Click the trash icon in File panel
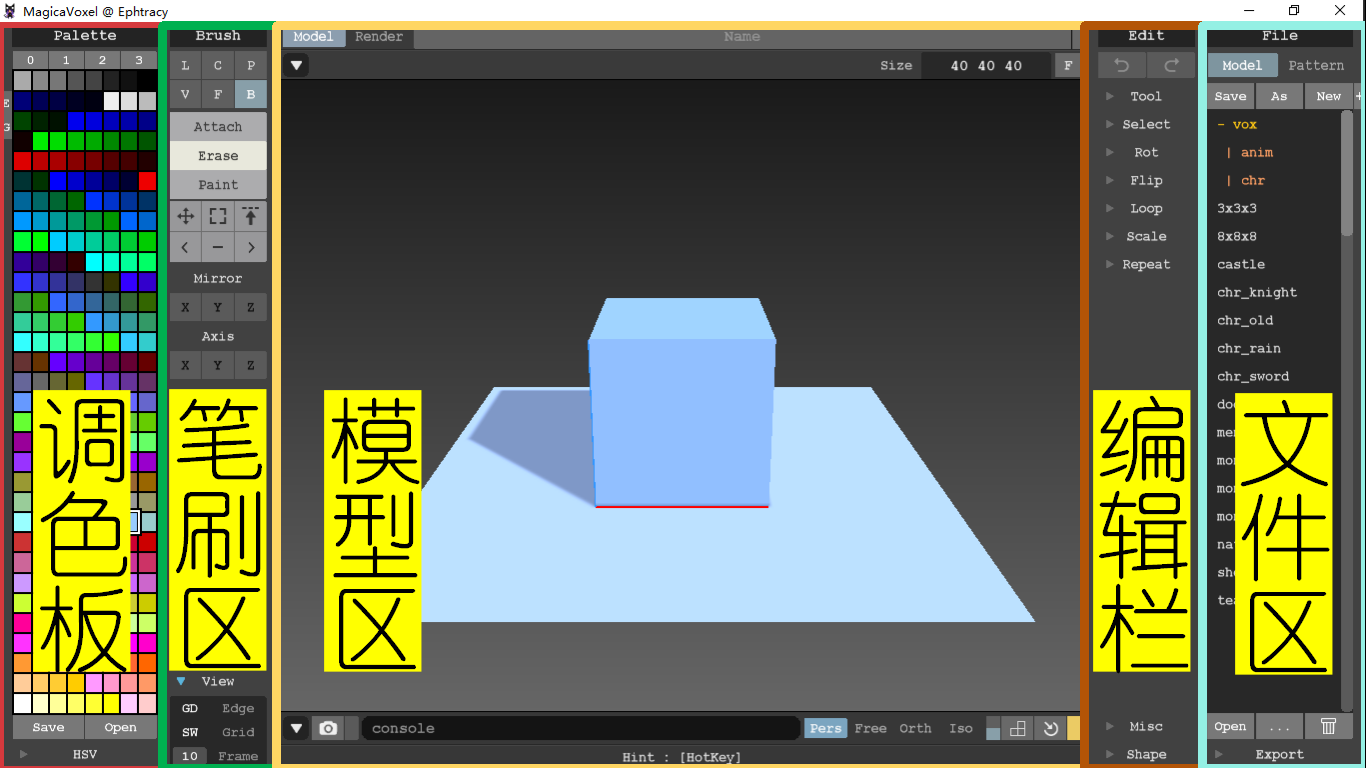Screen dimensions: 1366x768 click(1329, 726)
